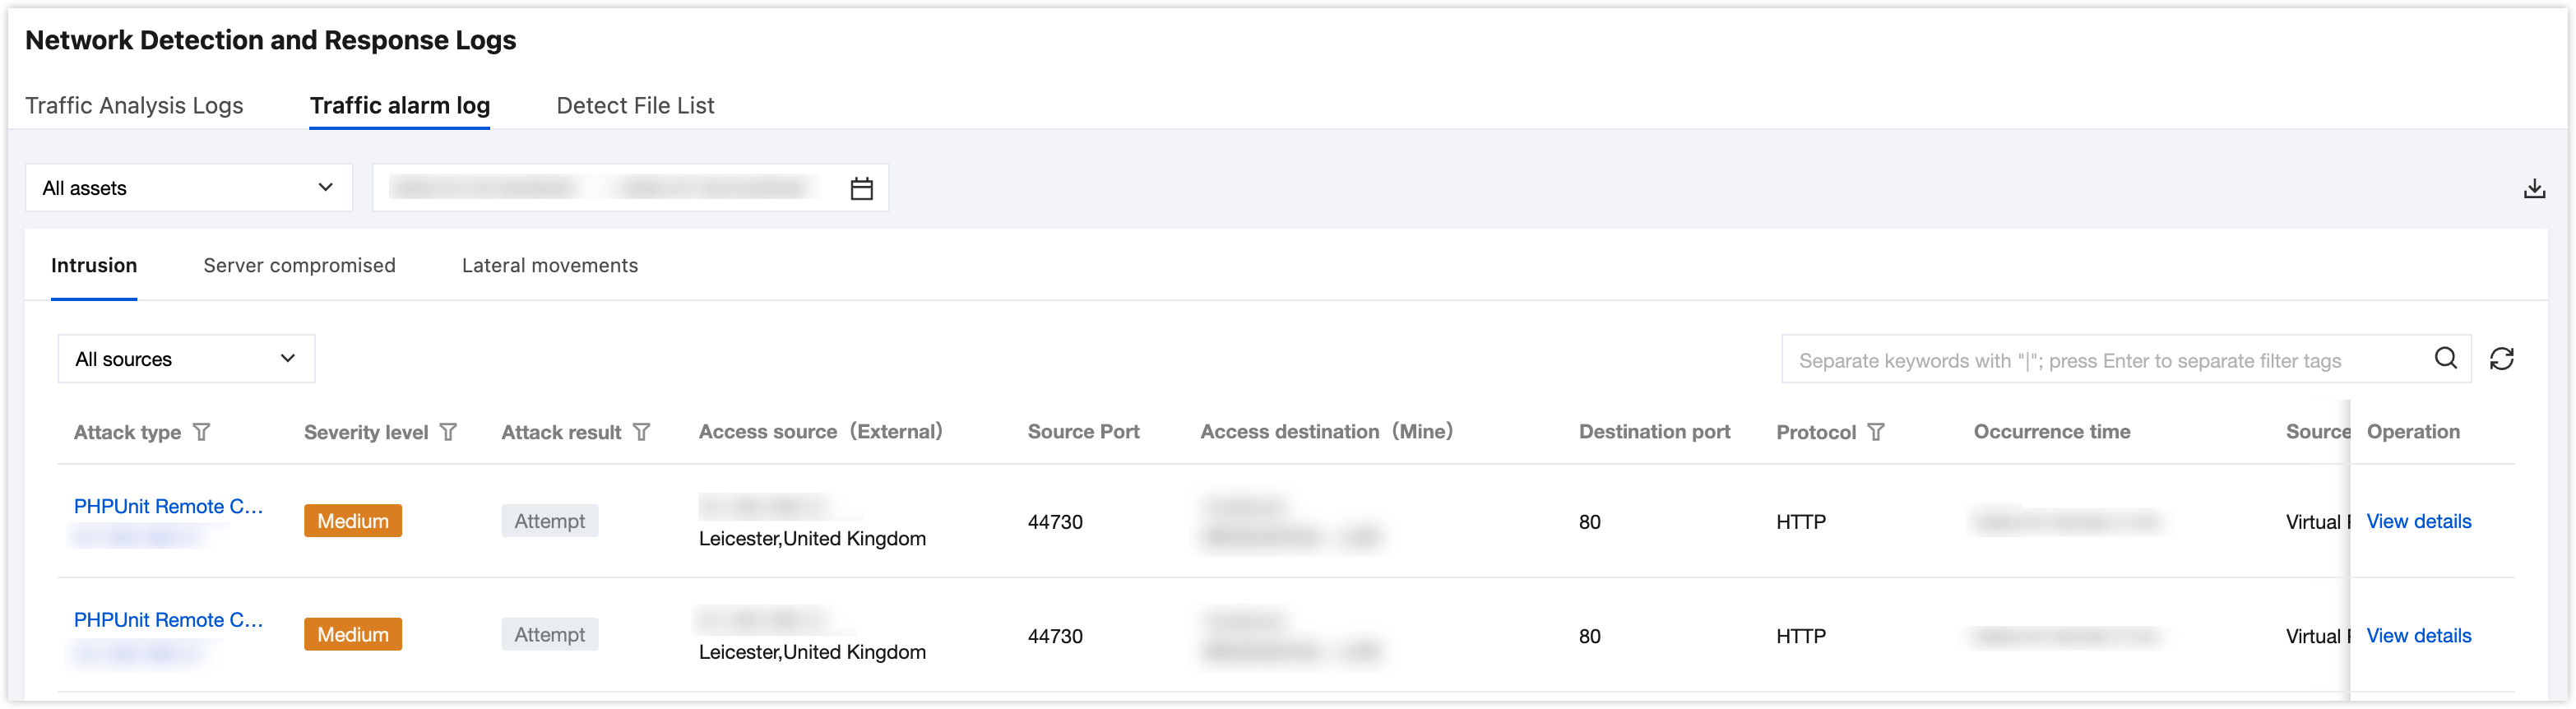Select the Lateral movements tab
This screenshot has width=2576, height=709.
[549, 266]
